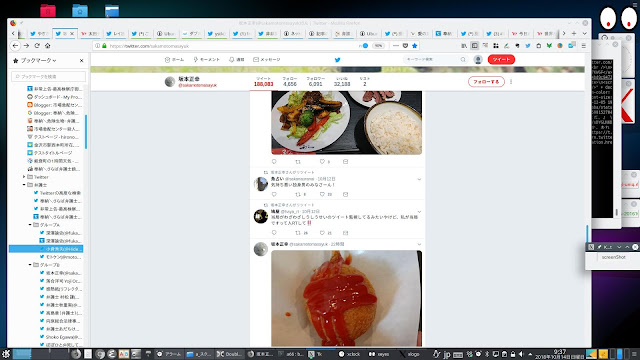Click the message icon under food photo tweet
The height and width of the screenshot is (360, 640).
(x=345, y=162)
